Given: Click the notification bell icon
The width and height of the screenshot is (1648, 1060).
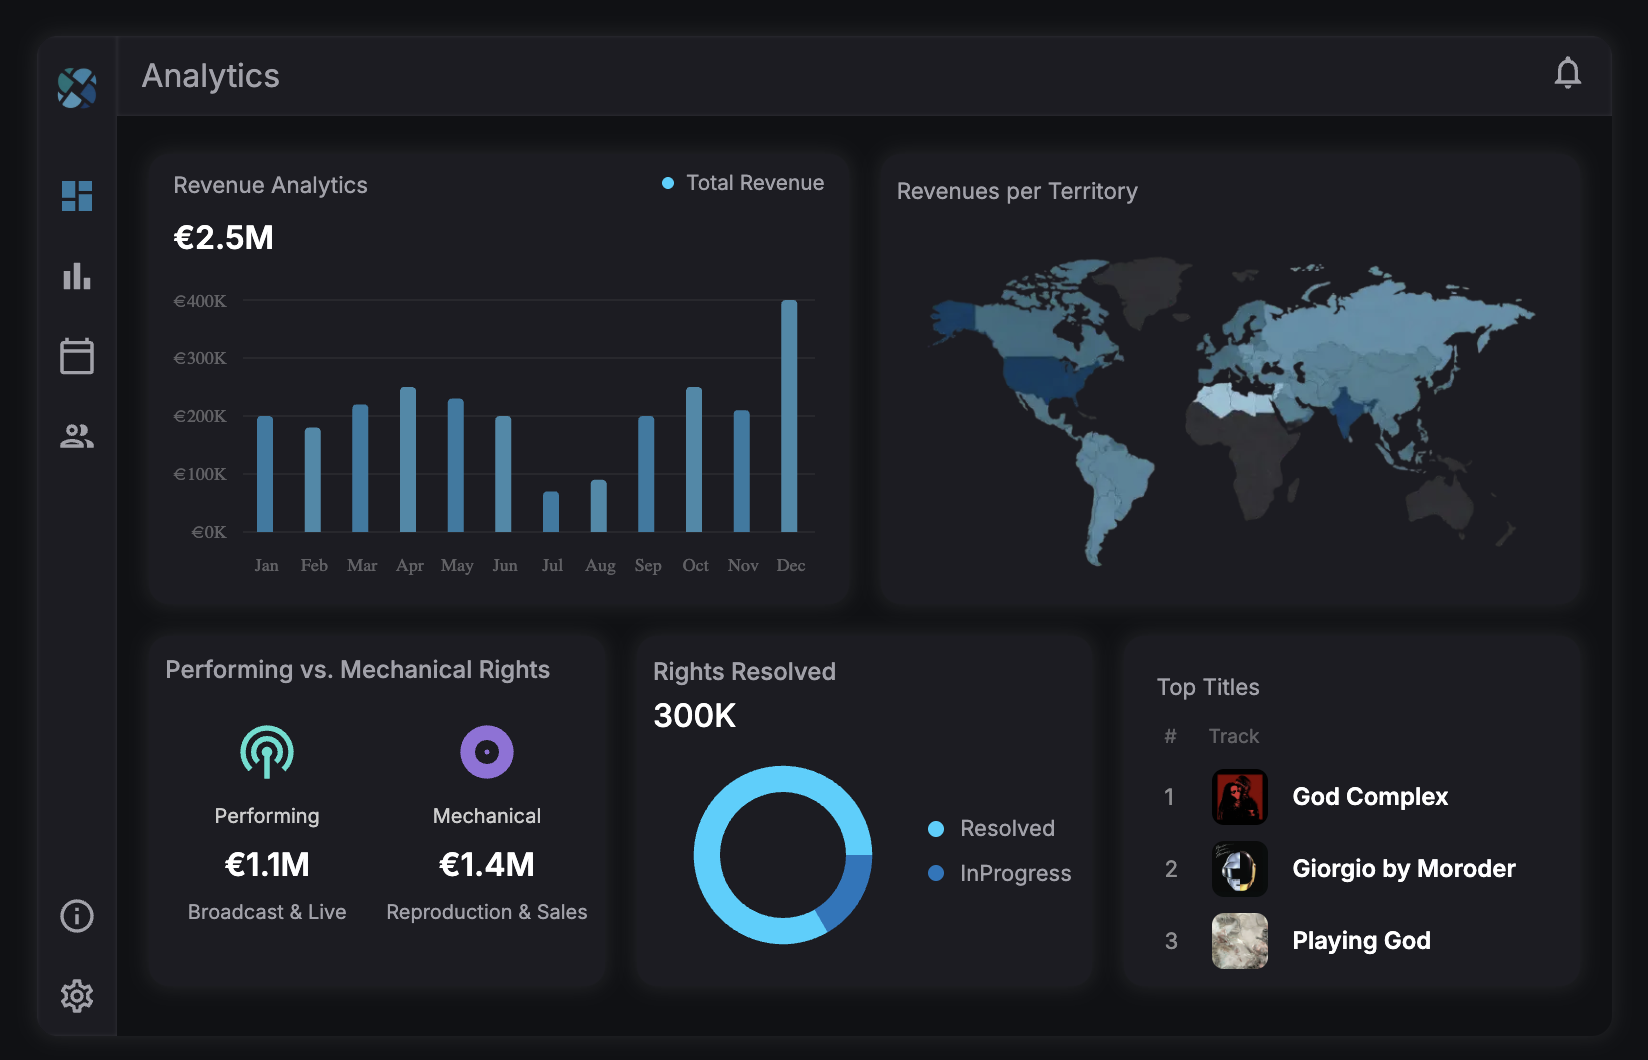Looking at the screenshot, I should point(1568,73).
